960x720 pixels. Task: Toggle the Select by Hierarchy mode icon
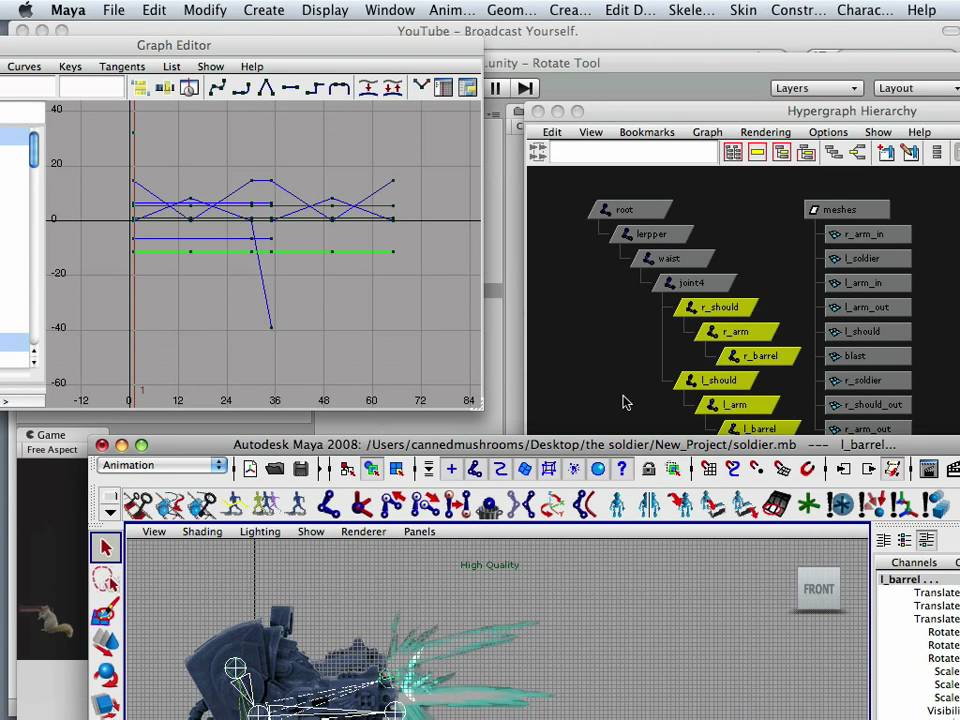[347, 469]
